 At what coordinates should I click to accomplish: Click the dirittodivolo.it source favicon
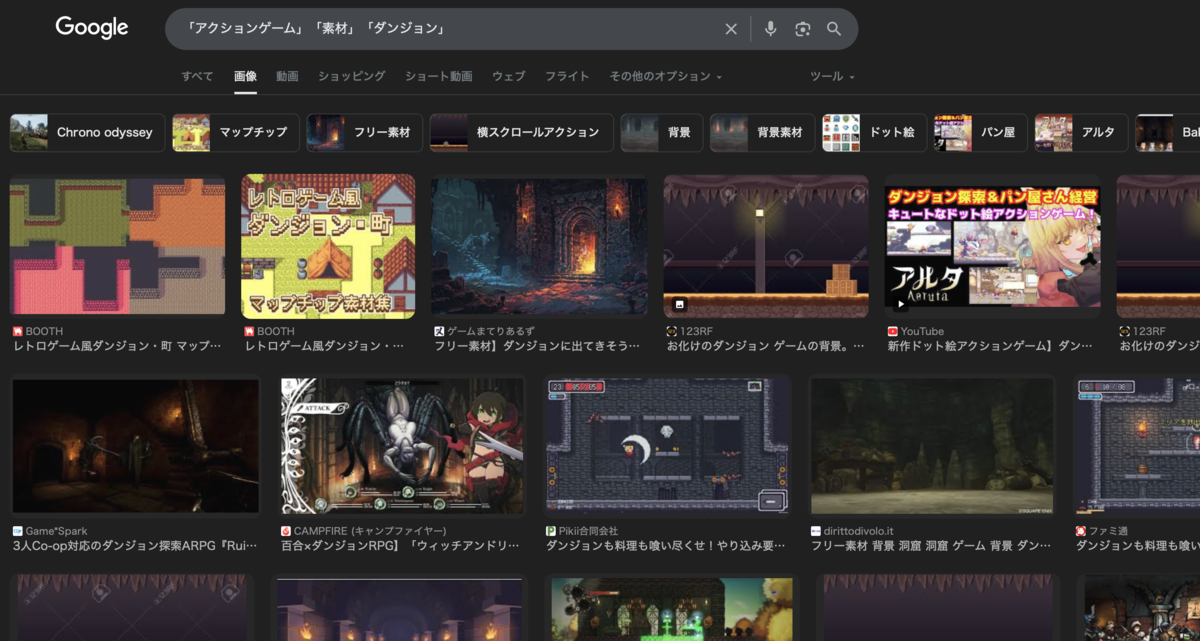[x=815, y=531]
